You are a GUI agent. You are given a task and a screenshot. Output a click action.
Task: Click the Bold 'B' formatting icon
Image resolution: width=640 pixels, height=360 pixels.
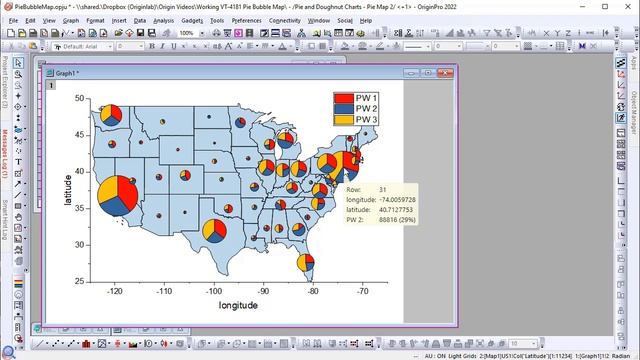[x=152, y=47]
